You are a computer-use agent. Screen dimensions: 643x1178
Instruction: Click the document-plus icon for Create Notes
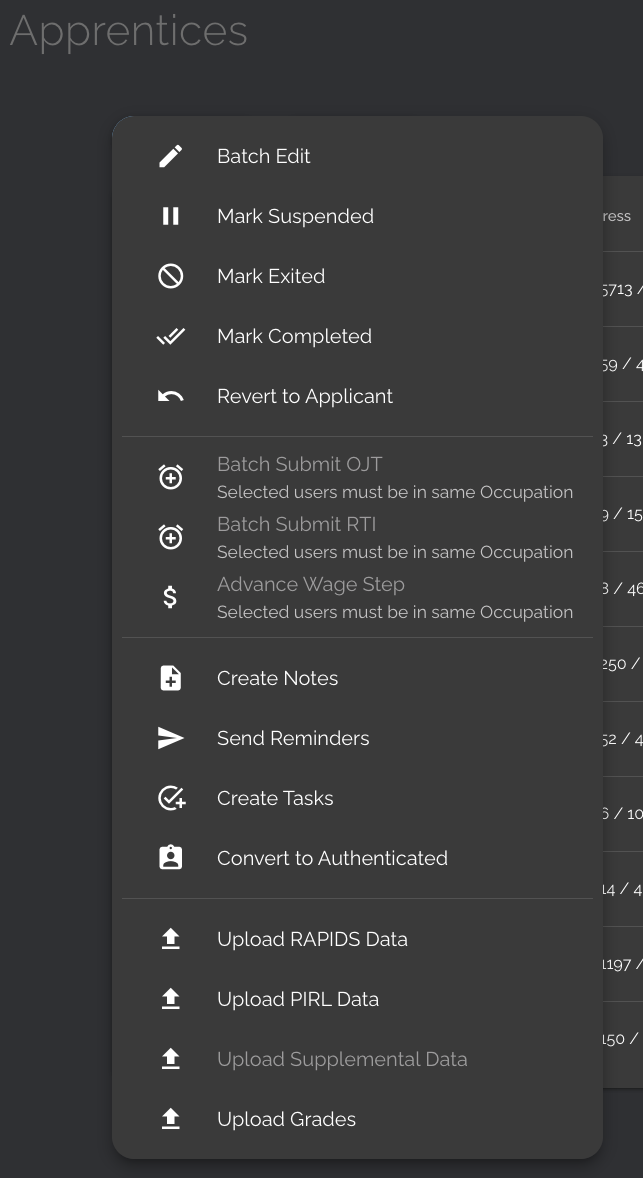click(171, 678)
